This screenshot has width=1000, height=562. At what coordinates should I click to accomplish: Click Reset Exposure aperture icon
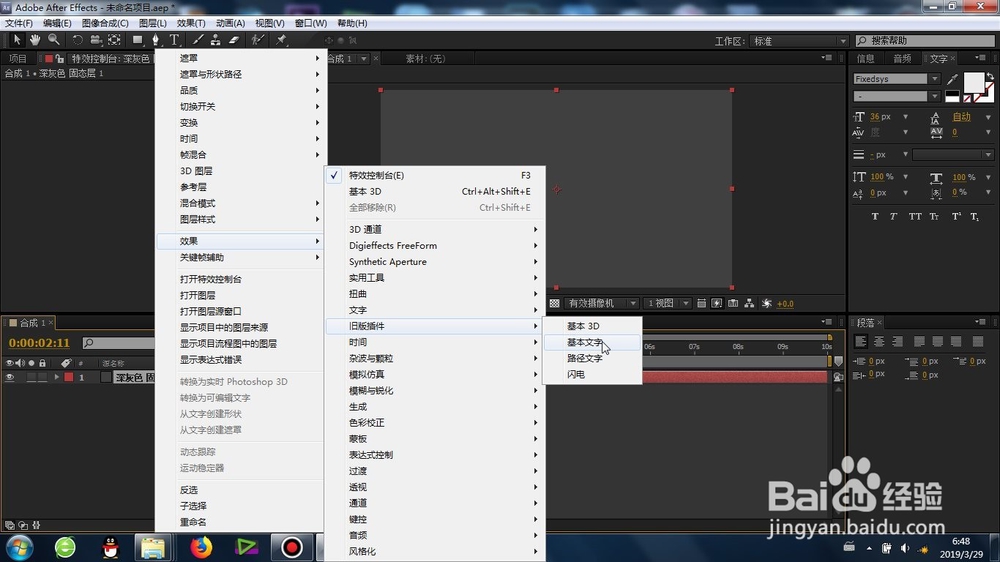pos(767,304)
